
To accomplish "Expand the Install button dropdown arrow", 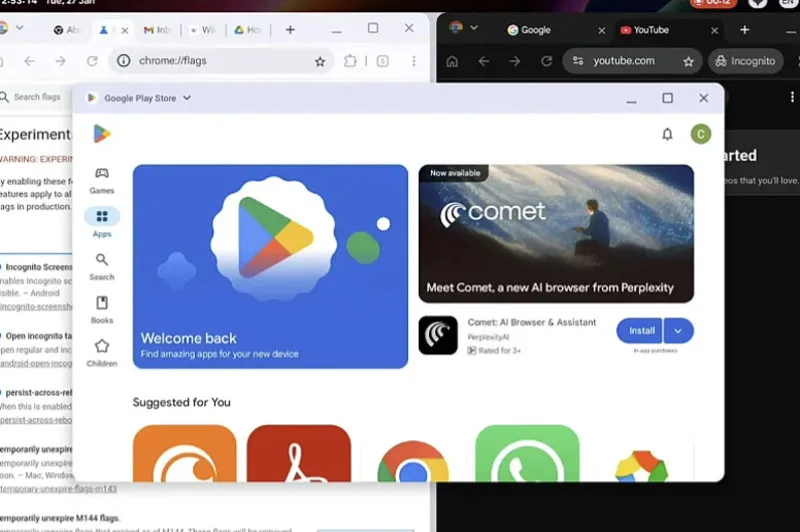I will pyautogui.click(x=678, y=331).
